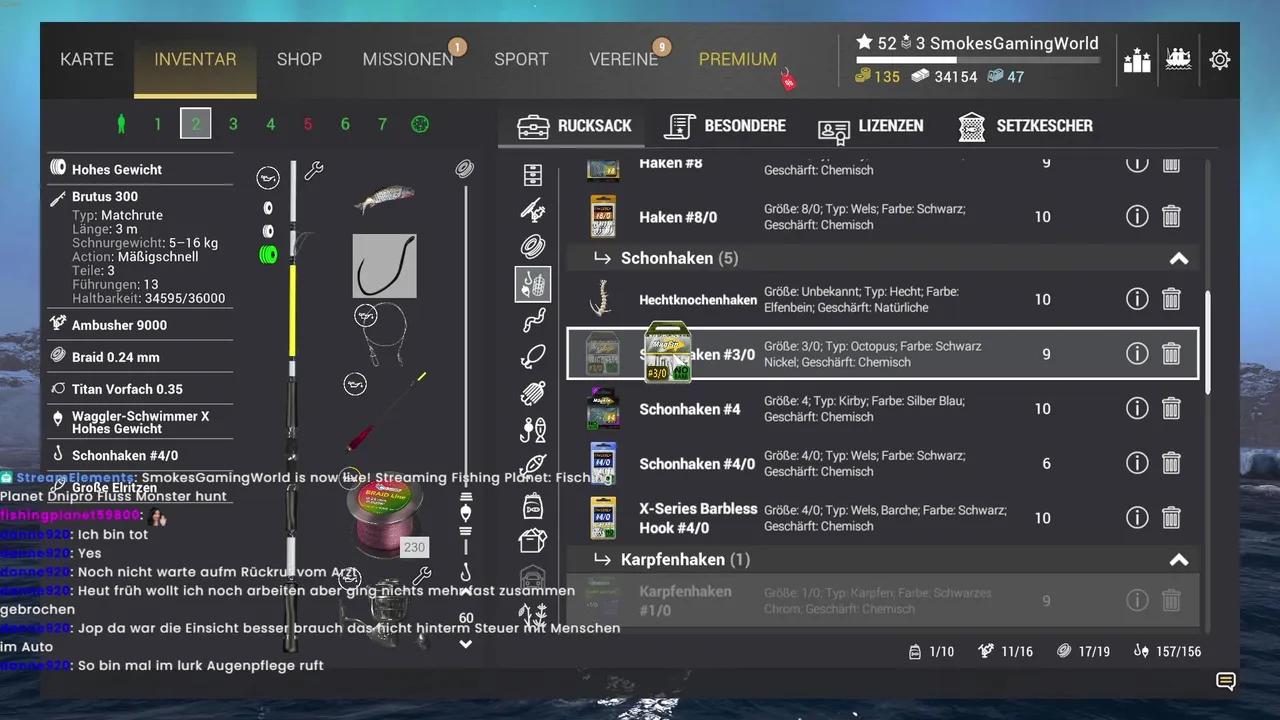Filter inventory by the rods category icon

[533, 211]
